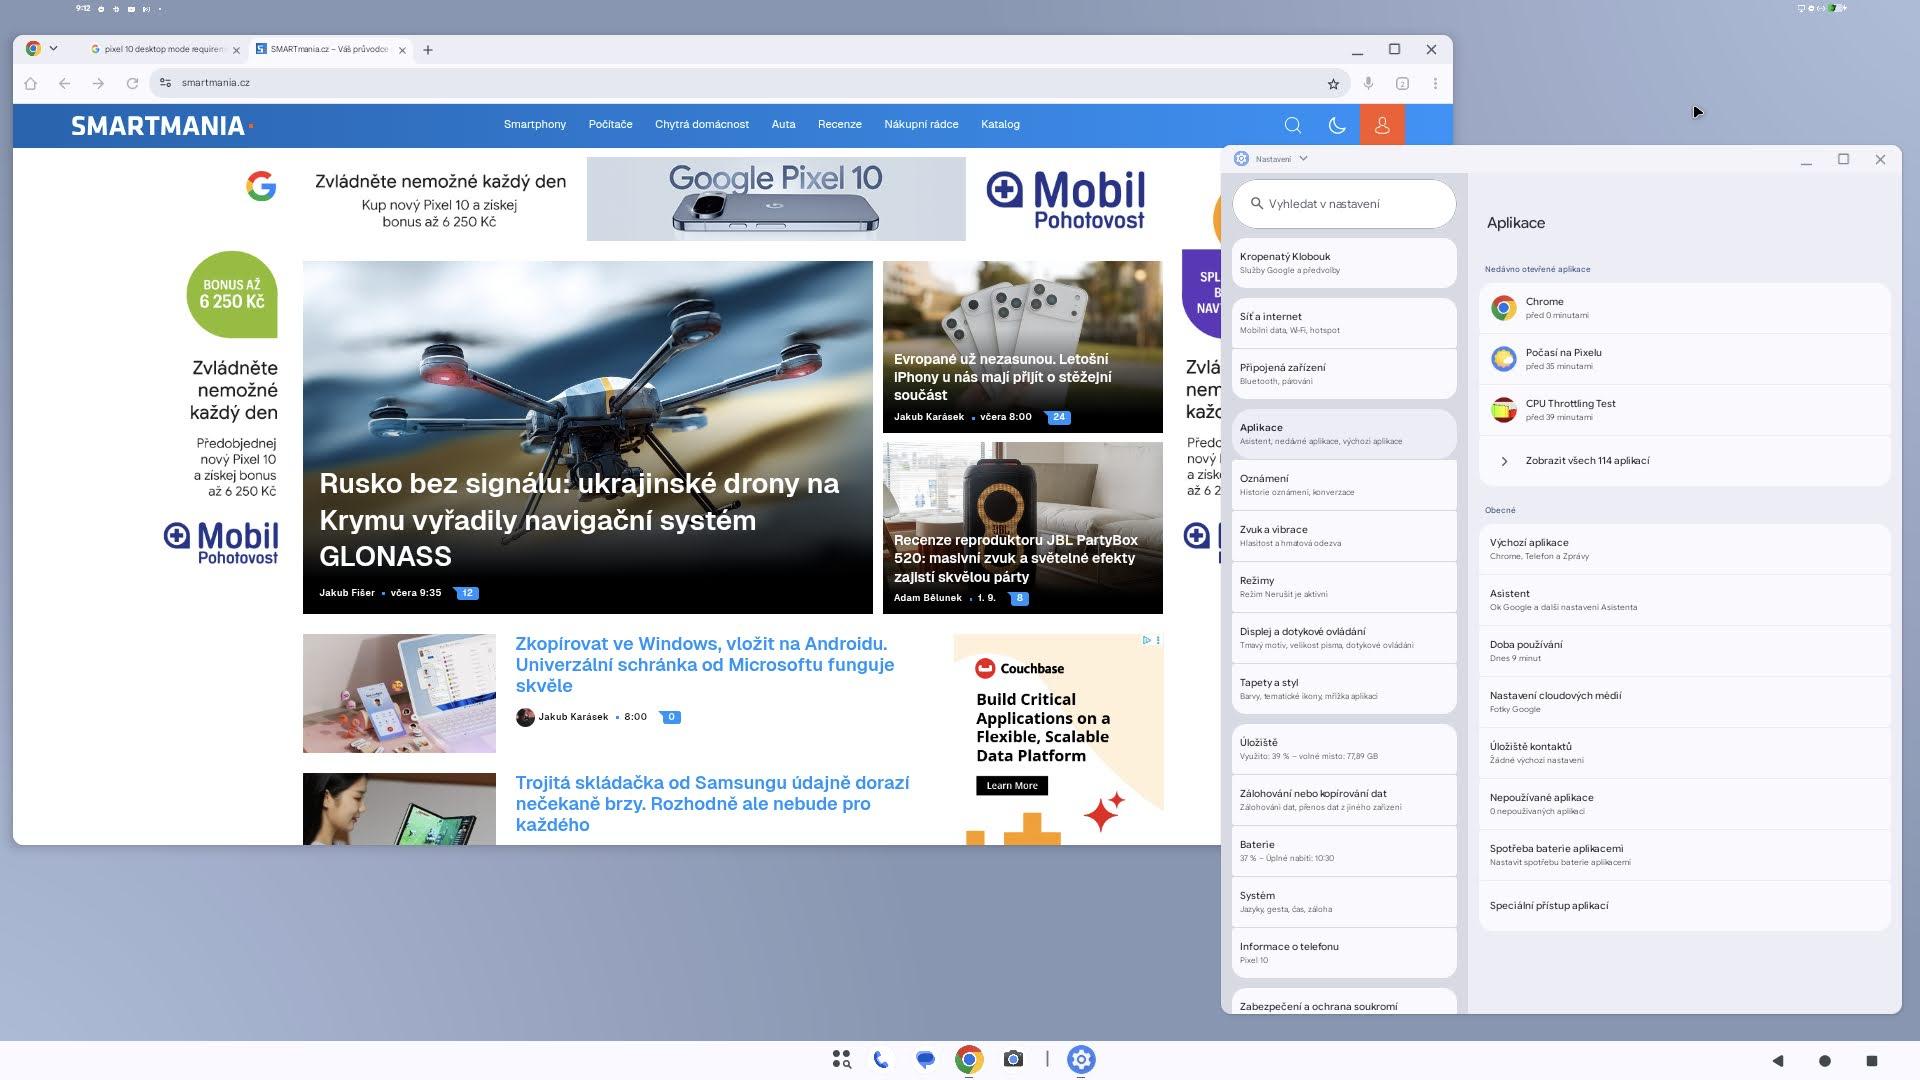The width and height of the screenshot is (1920, 1080).
Task: Click the Vyhledat v nastavení search field
Action: pyautogui.click(x=1344, y=204)
